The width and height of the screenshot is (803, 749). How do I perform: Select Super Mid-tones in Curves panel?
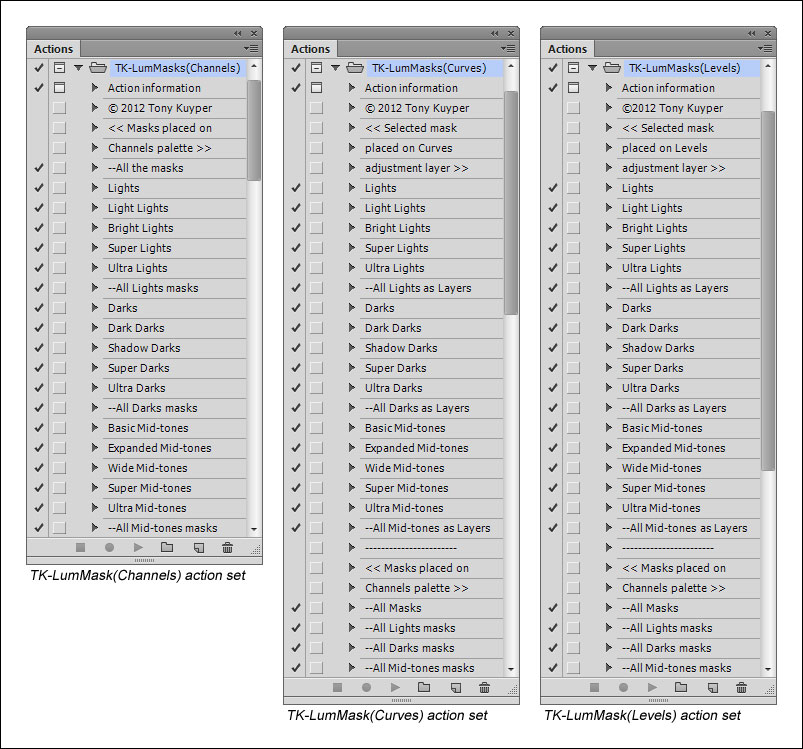point(407,488)
